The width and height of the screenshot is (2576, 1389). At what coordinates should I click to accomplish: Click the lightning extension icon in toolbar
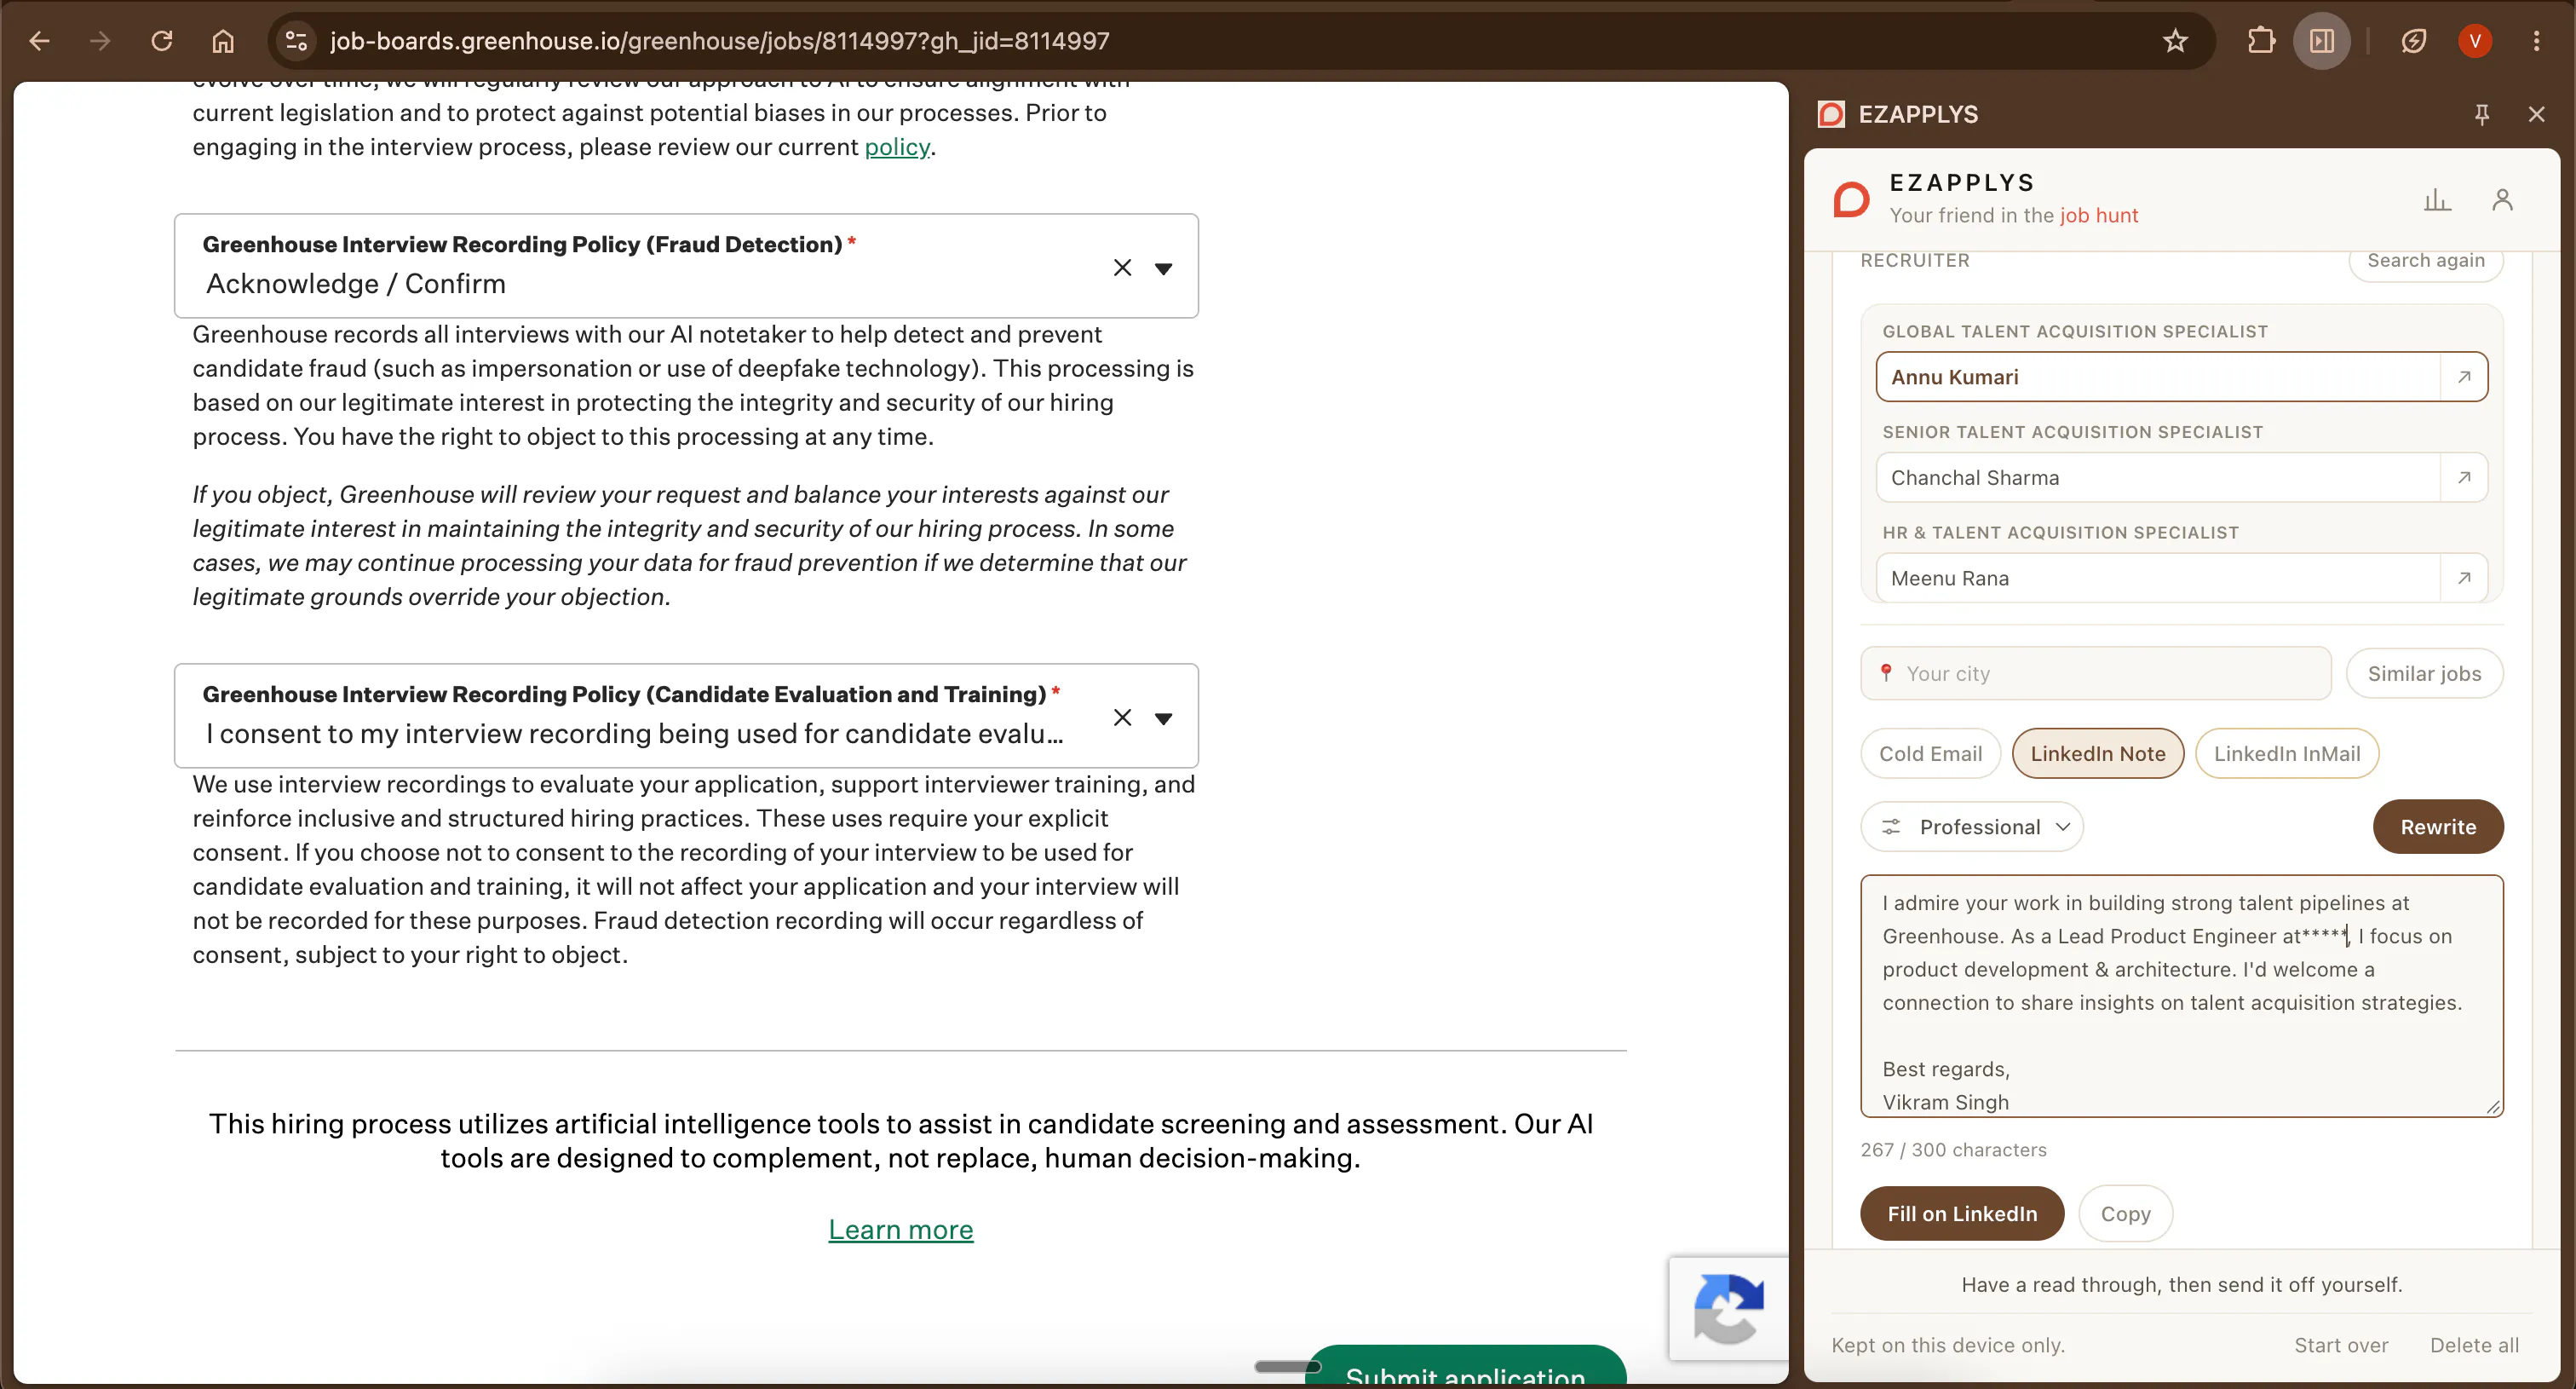[x=2413, y=41]
